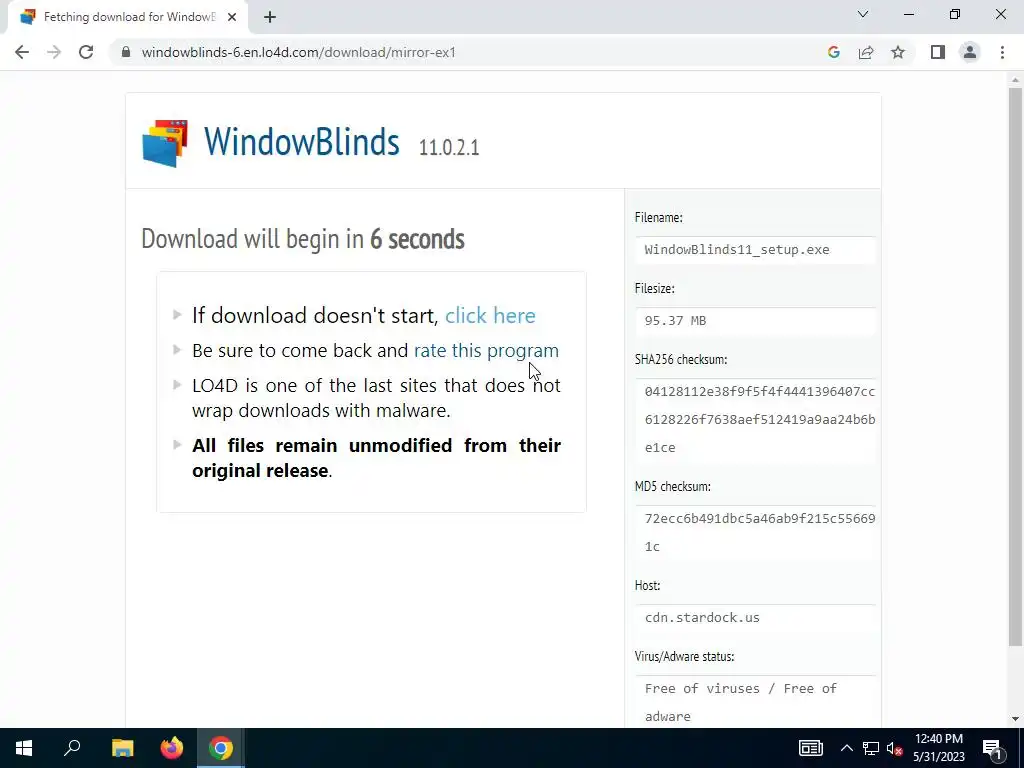Screen dimensions: 1024x768
Task: Click the WindowBlinds logo icon
Action: click(x=165, y=143)
